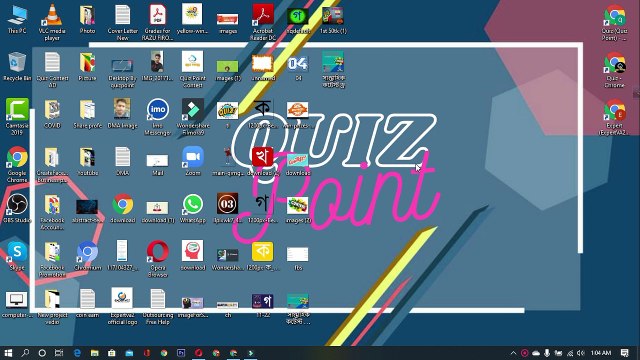Show hidden system tray icons
The image size is (640, 360).
click(513, 353)
